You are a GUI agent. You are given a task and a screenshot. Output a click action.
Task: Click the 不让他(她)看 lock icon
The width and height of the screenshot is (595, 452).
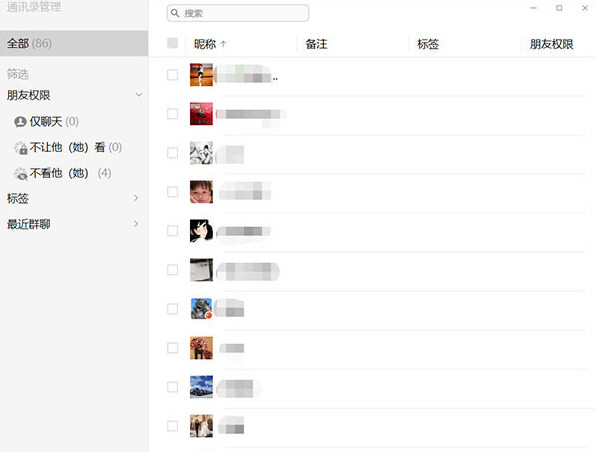coord(20,148)
